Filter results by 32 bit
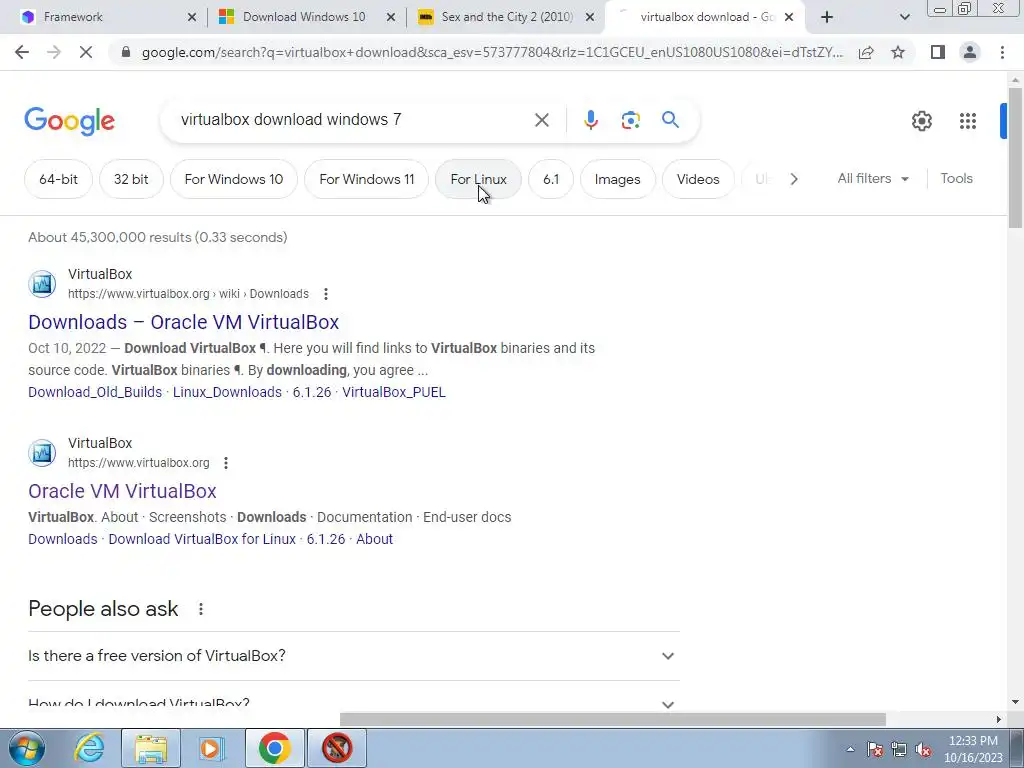 (131, 179)
